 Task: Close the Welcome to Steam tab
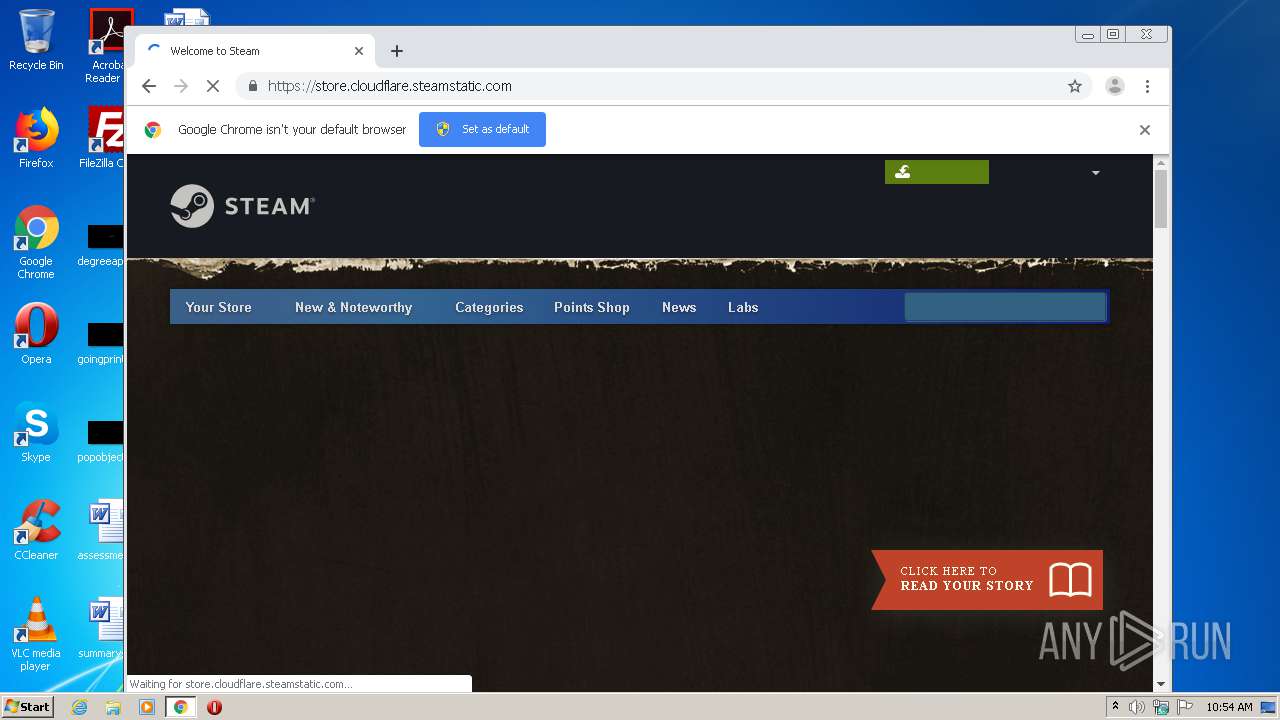359,51
